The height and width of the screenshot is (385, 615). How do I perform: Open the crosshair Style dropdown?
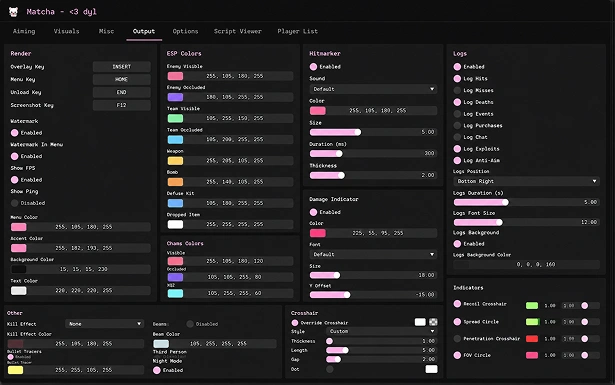[381, 331]
